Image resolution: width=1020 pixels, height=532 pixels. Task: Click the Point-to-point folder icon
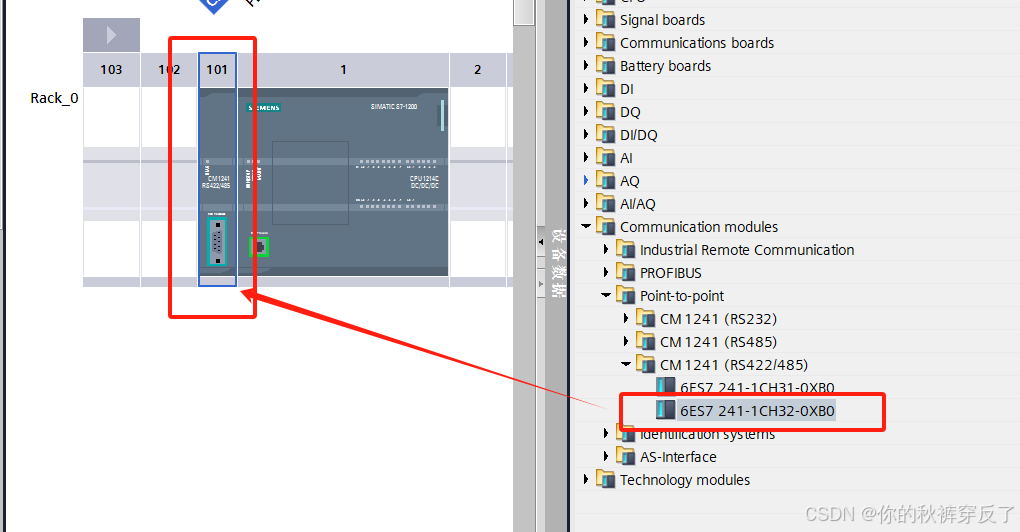625,295
